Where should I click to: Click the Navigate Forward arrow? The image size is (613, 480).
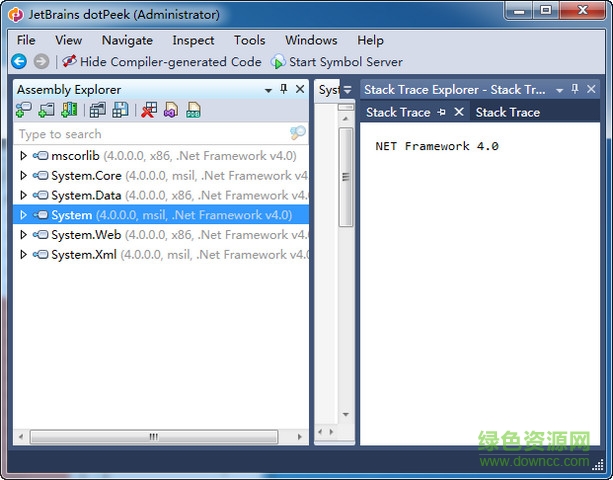pyautogui.click(x=41, y=61)
